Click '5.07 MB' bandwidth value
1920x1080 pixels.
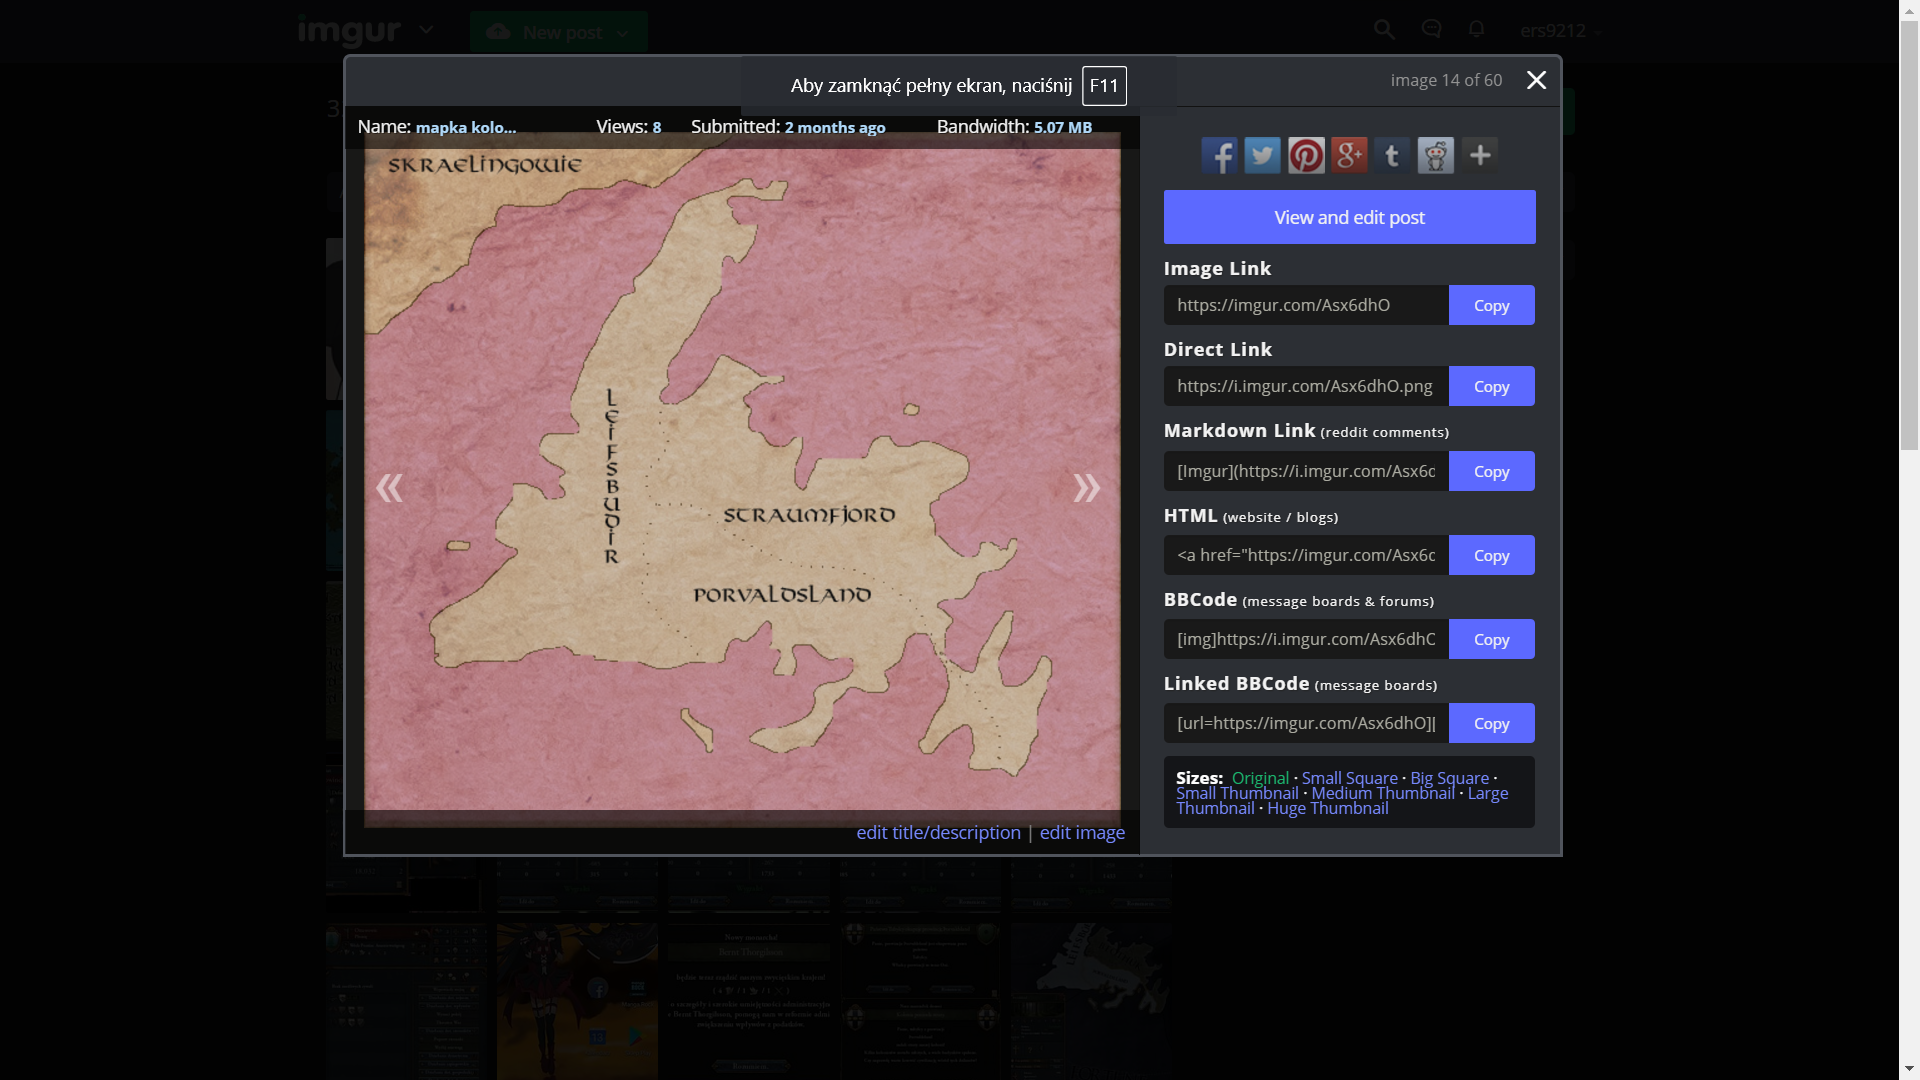click(1063, 127)
